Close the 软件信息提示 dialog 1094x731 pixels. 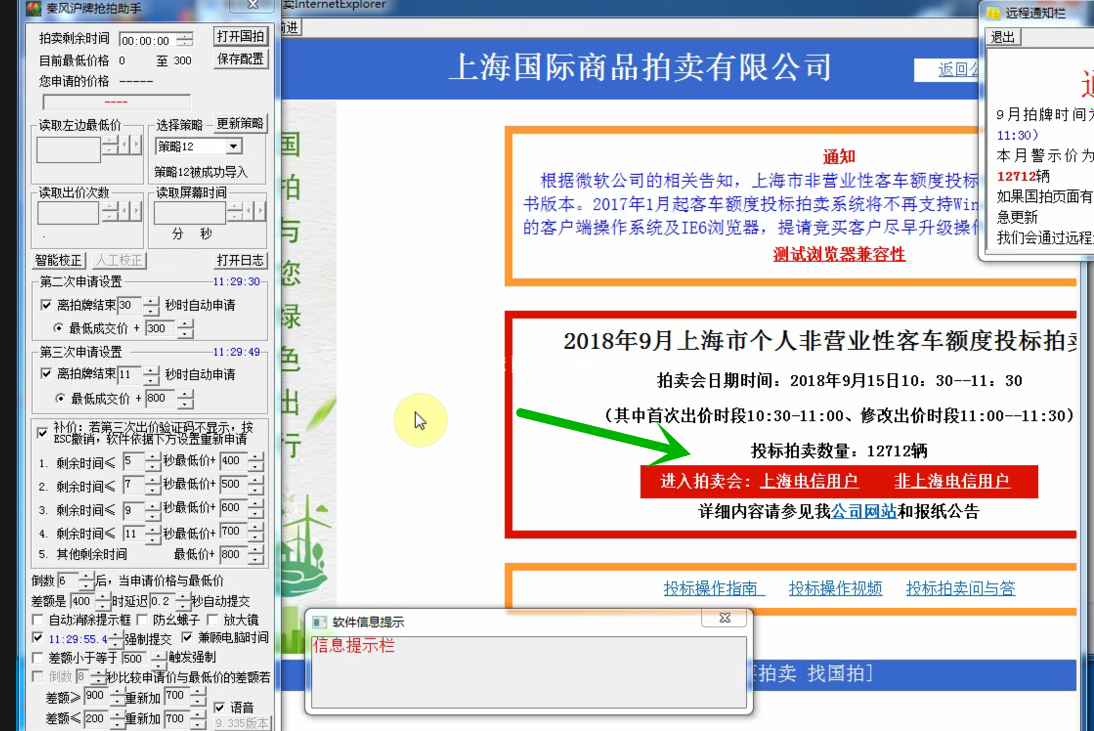(x=725, y=618)
